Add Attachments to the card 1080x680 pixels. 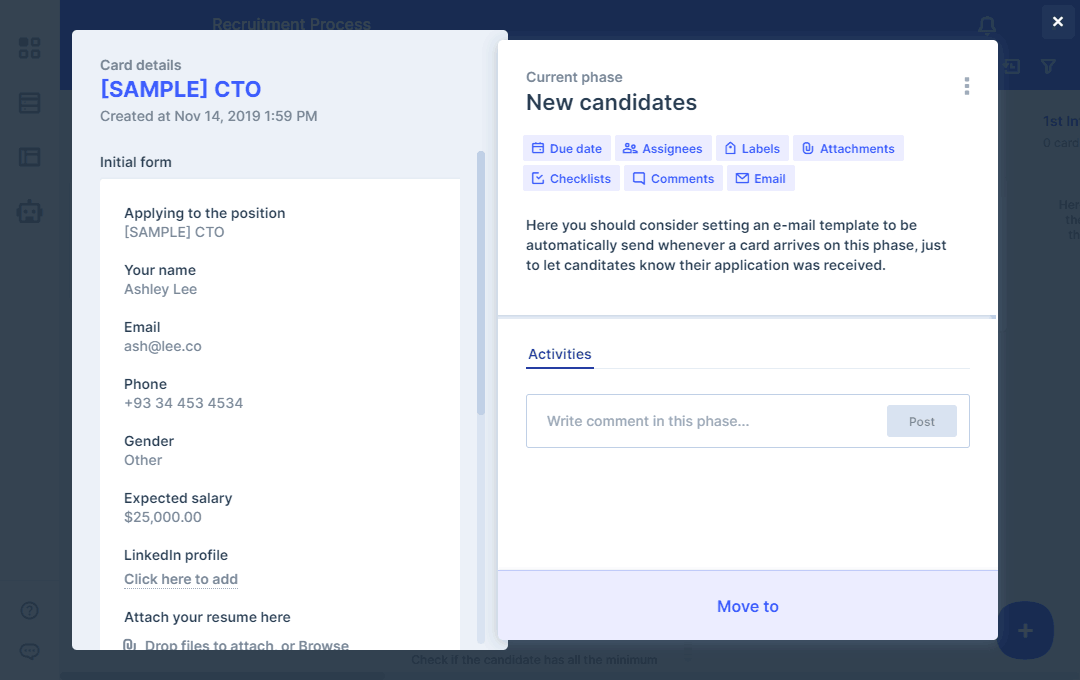(x=848, y=149)
